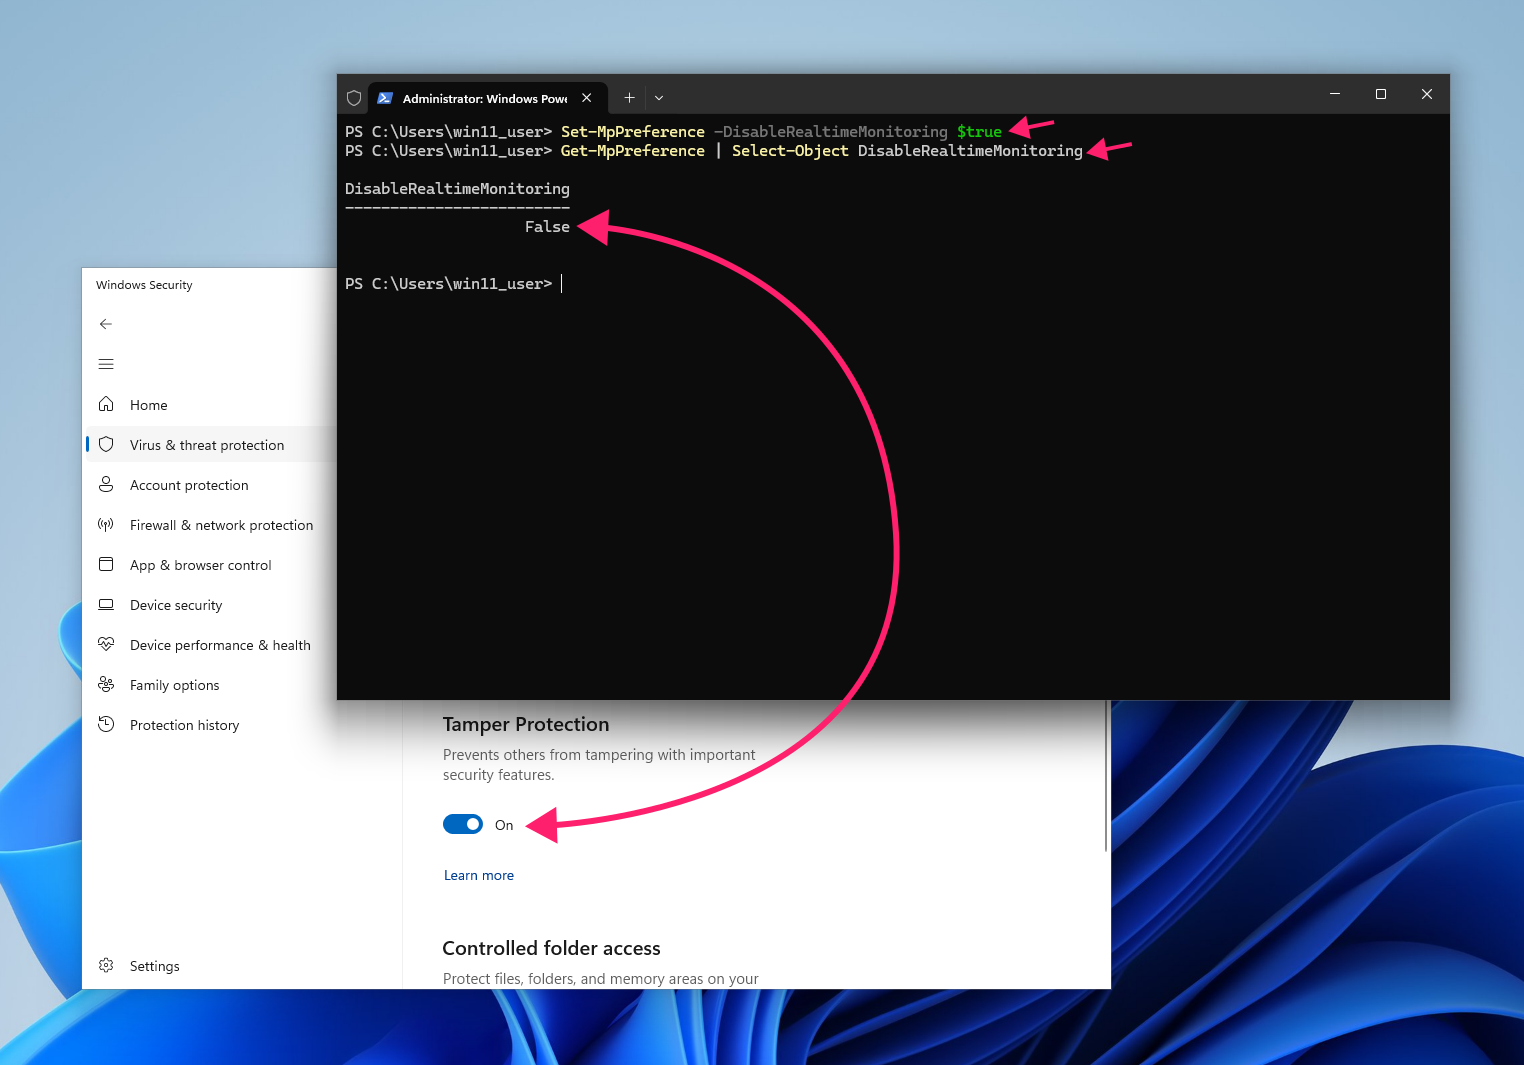This screenshot has height=1065, width=1524.
Task: Go to Home in Windows Security
Action: click(210, 405)
